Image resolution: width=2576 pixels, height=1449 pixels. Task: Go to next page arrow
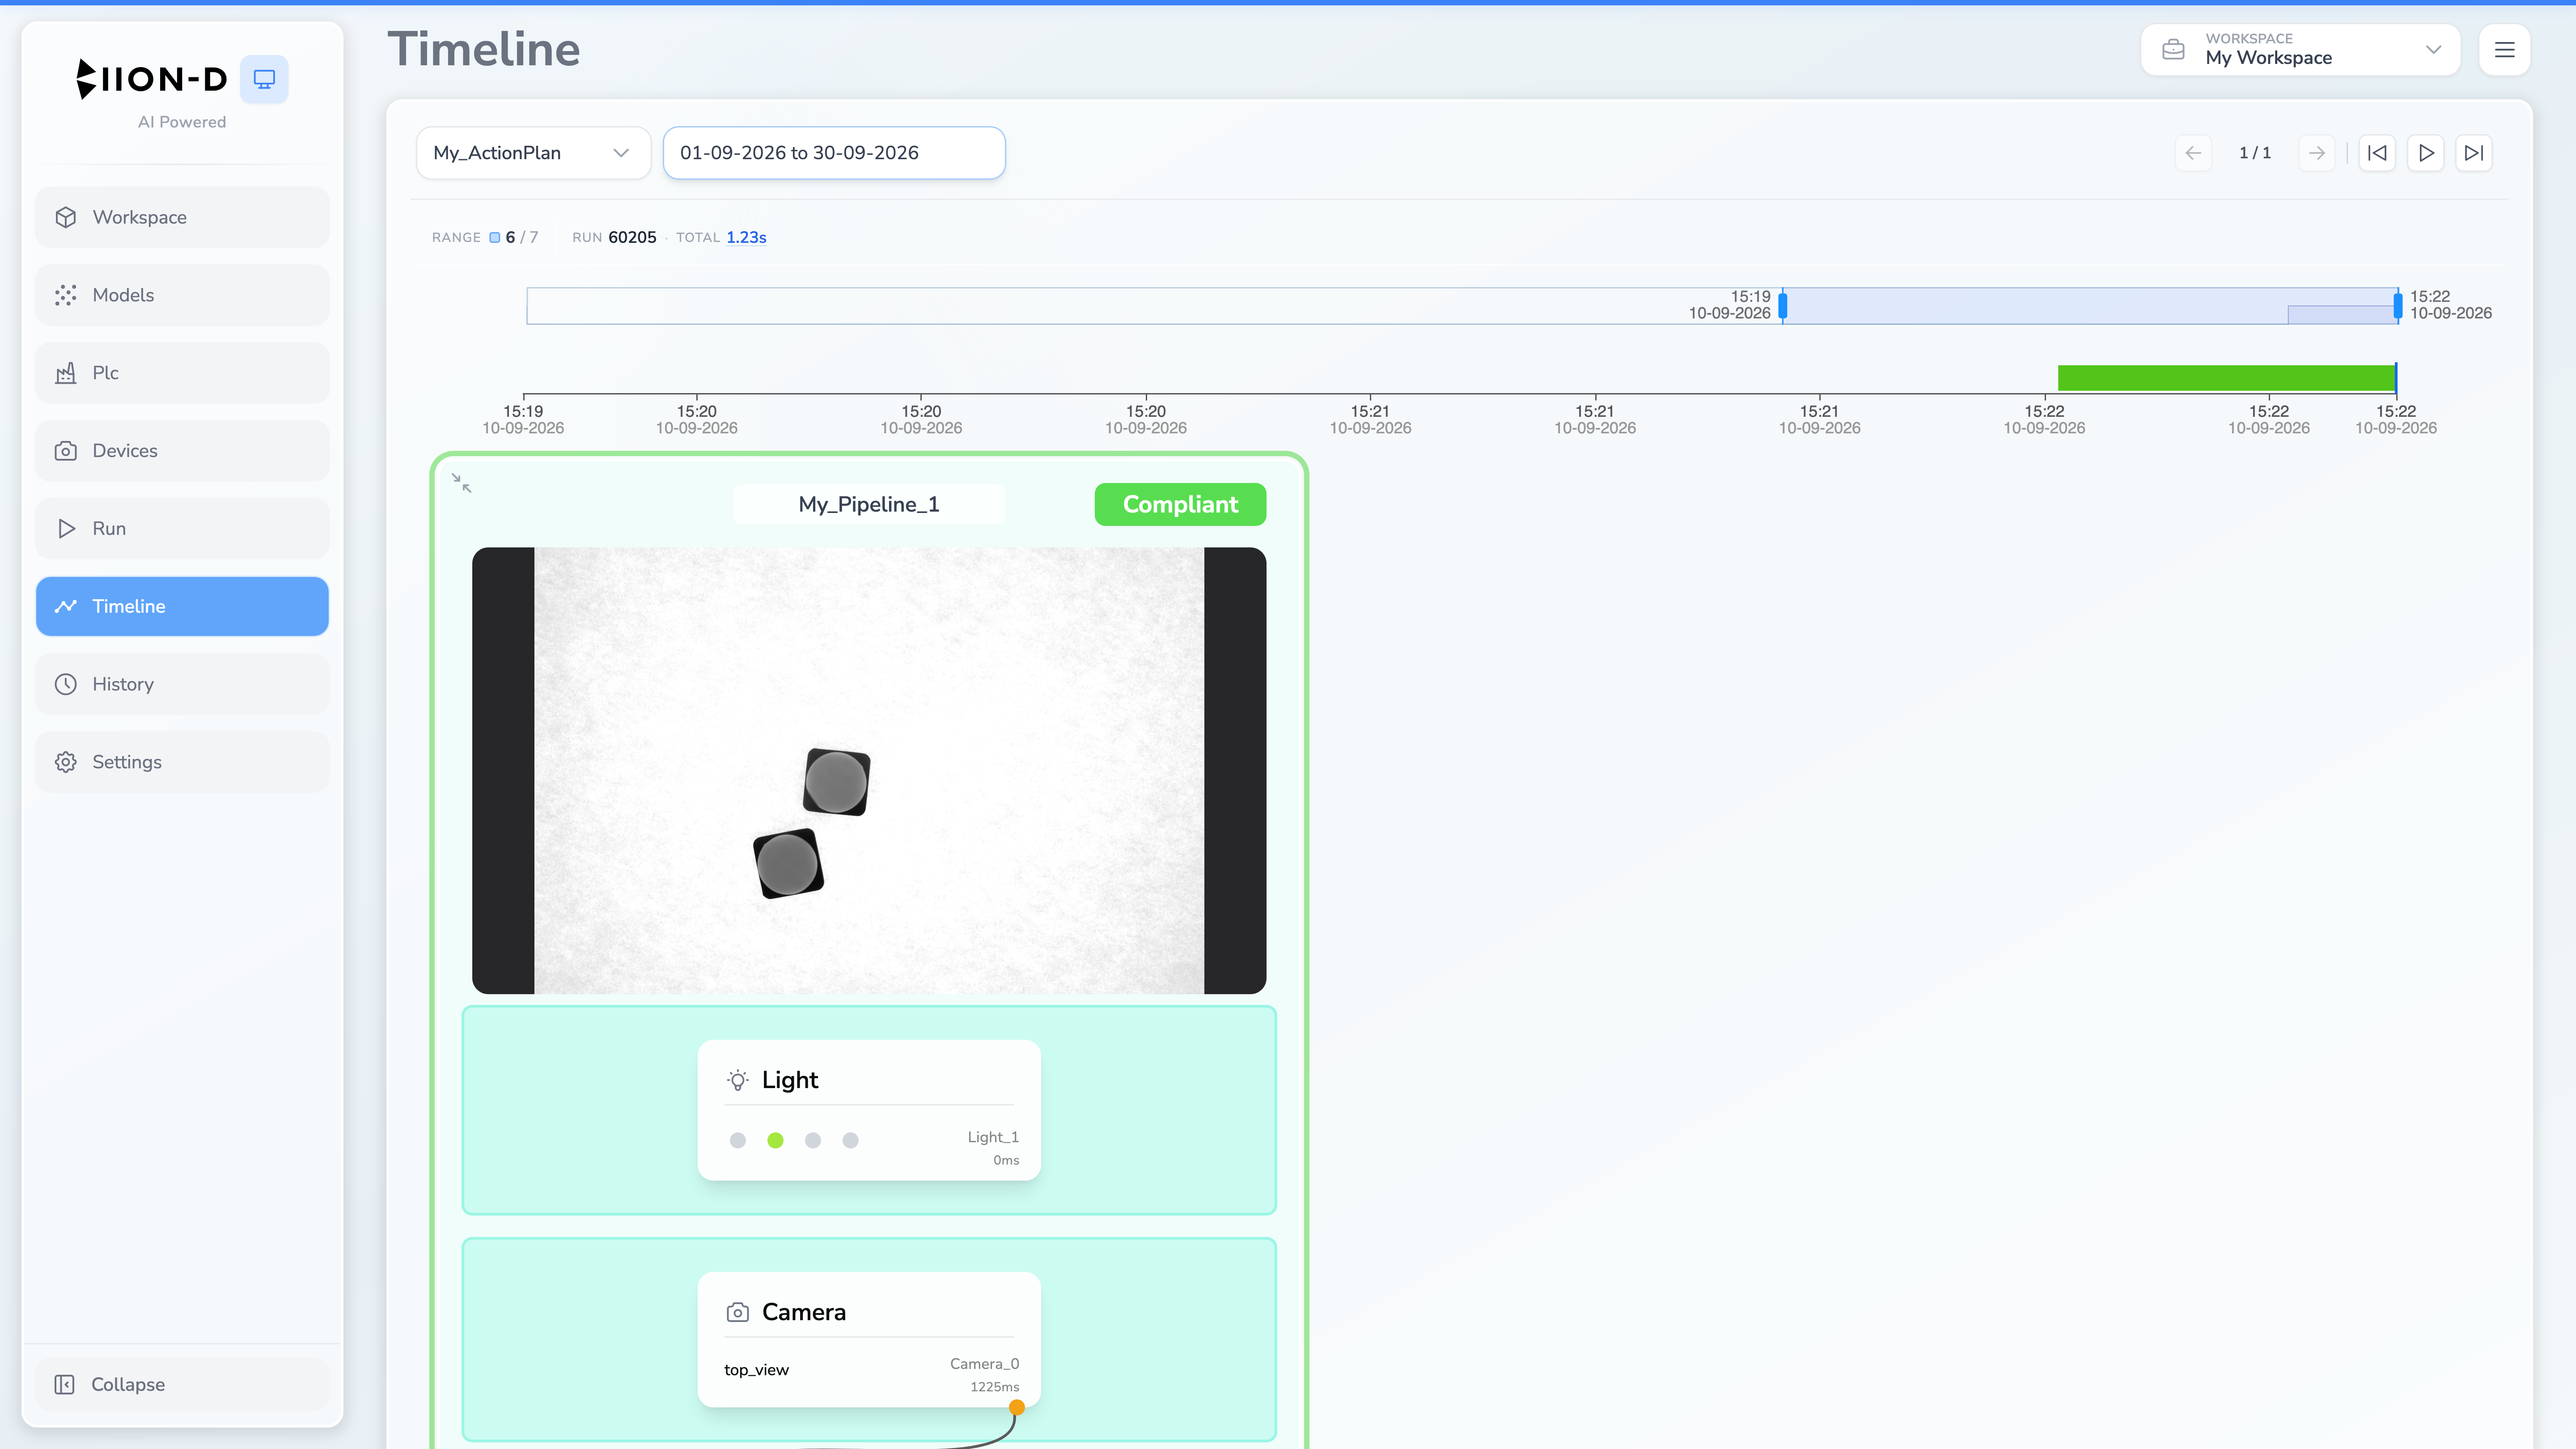click(x=2316, y=153)
